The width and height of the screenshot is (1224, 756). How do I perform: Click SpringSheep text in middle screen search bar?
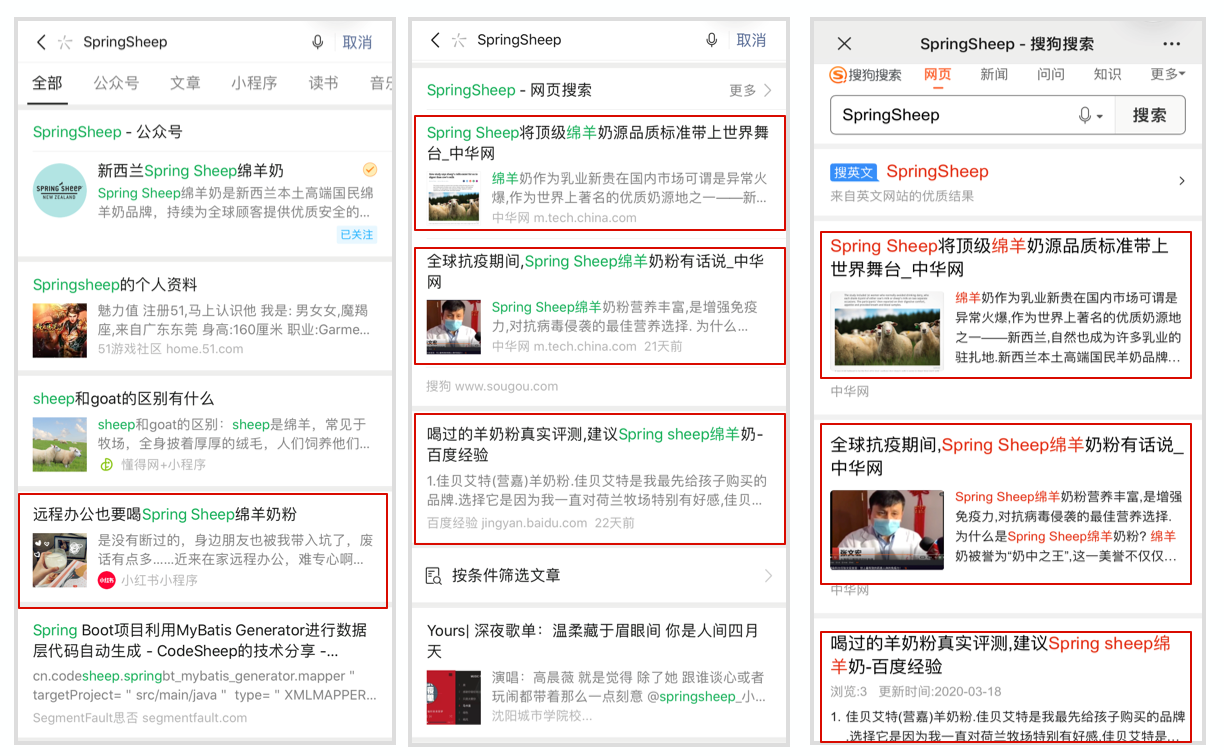click(519, 40)
